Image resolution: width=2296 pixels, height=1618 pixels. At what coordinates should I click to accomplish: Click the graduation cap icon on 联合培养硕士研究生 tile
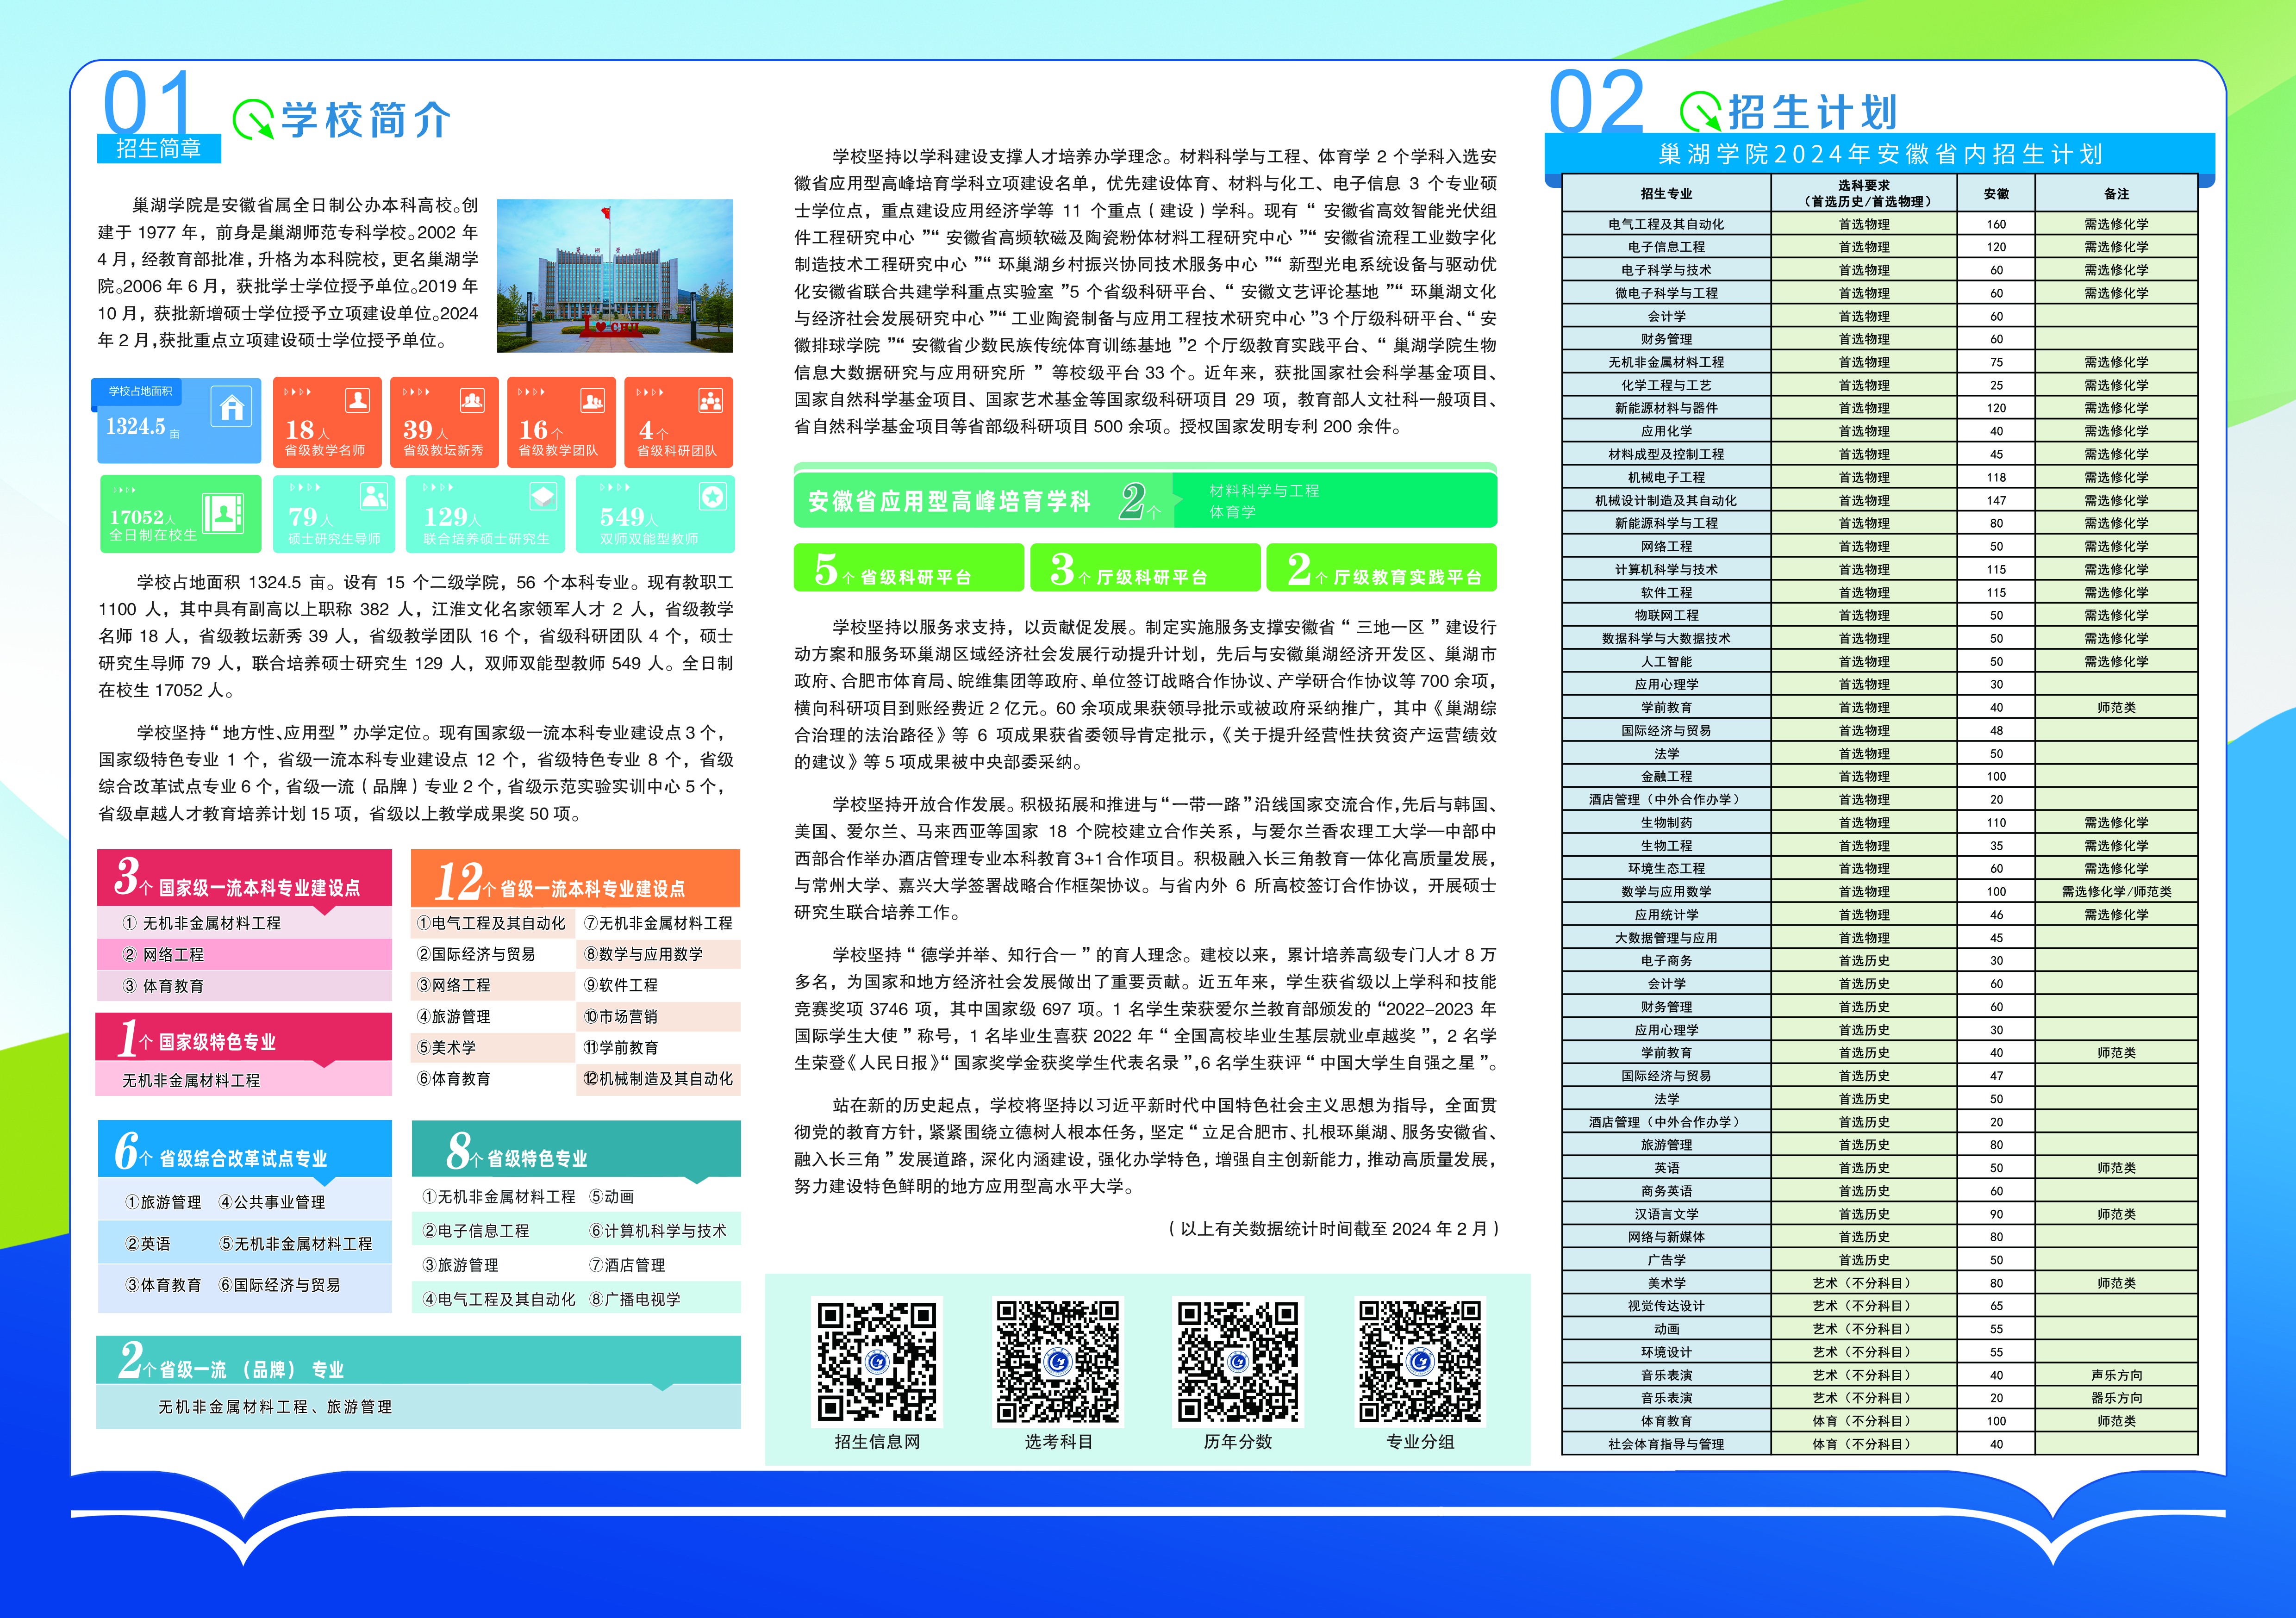[x=543, y=496]
